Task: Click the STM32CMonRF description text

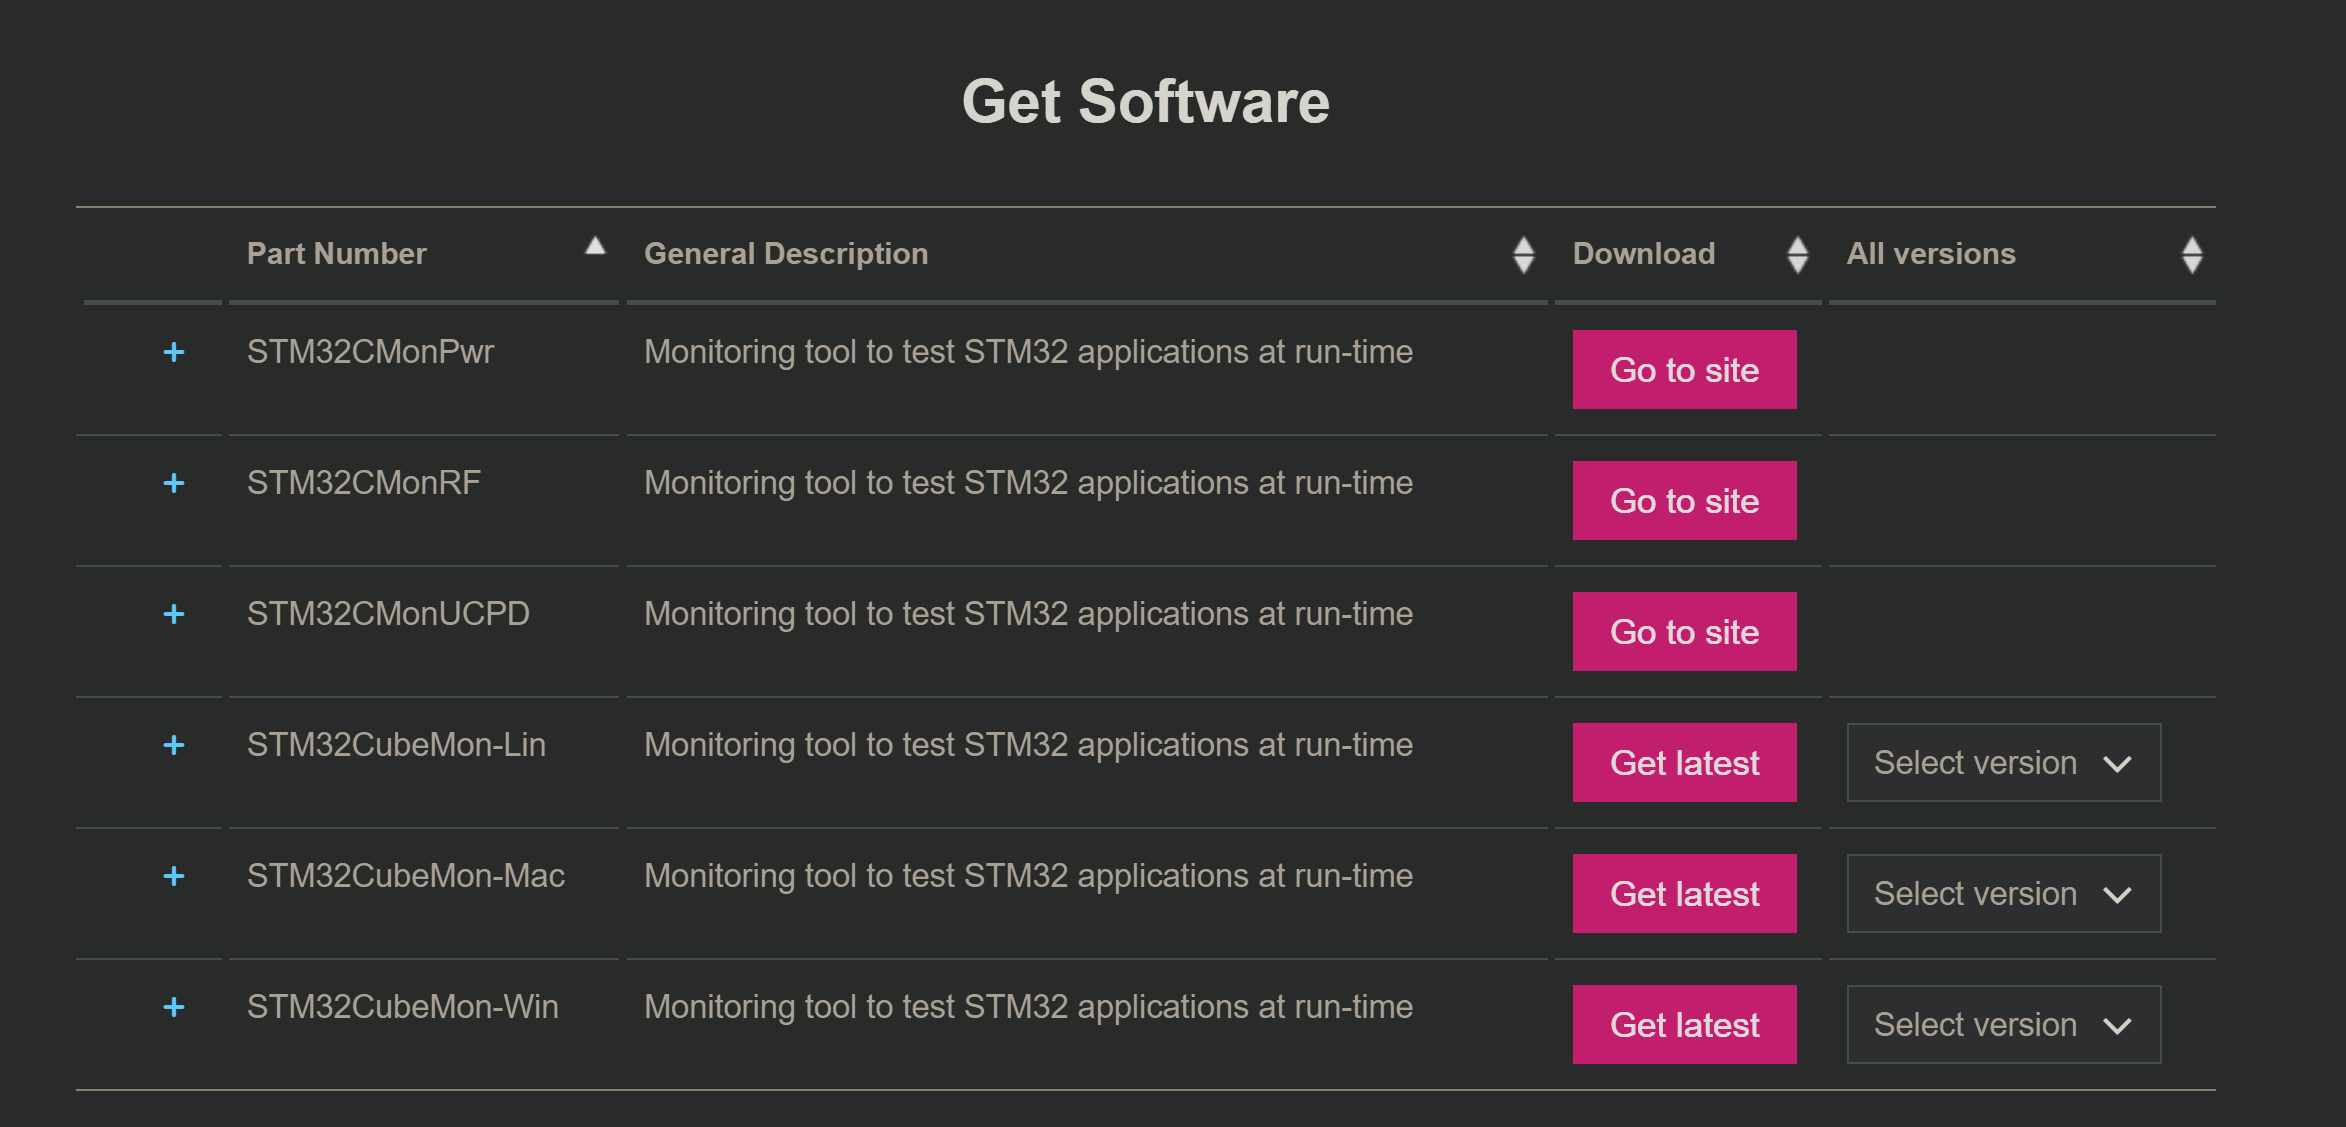Action: pyautogui.click(x=1028, y=483)
